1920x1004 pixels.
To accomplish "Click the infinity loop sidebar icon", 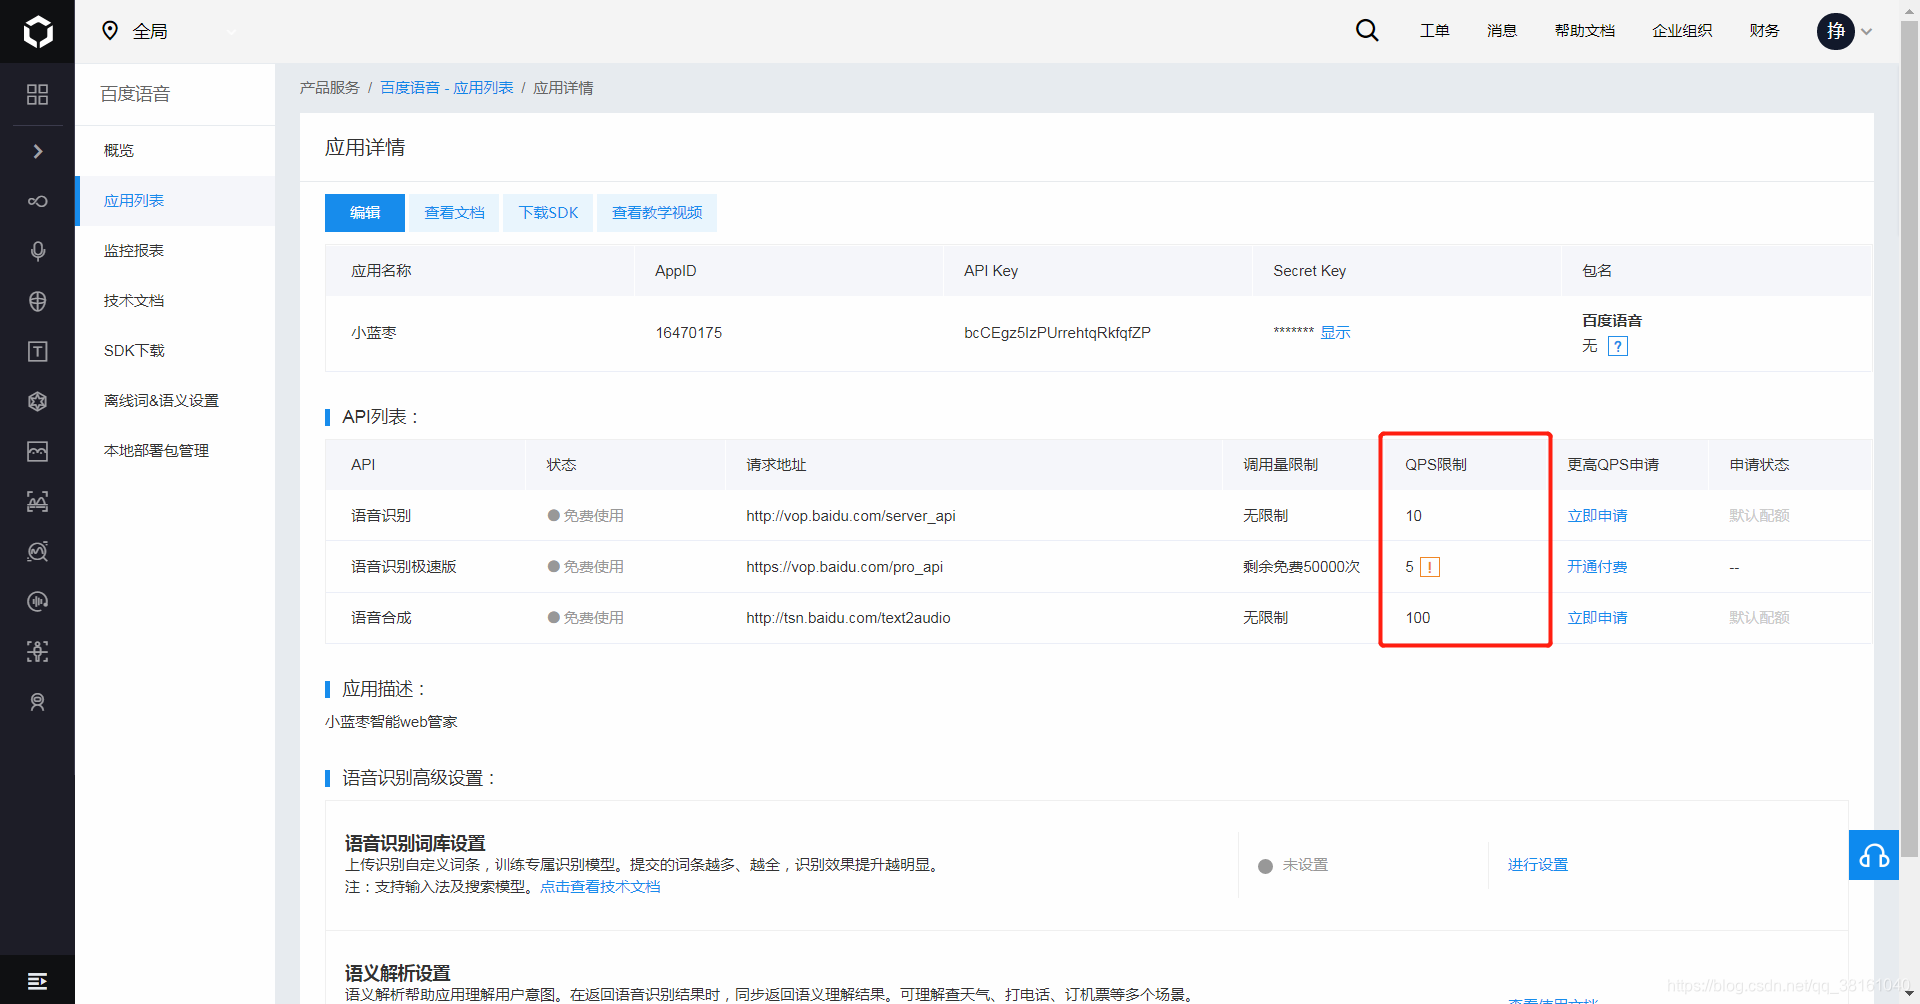I will point(37,201).
